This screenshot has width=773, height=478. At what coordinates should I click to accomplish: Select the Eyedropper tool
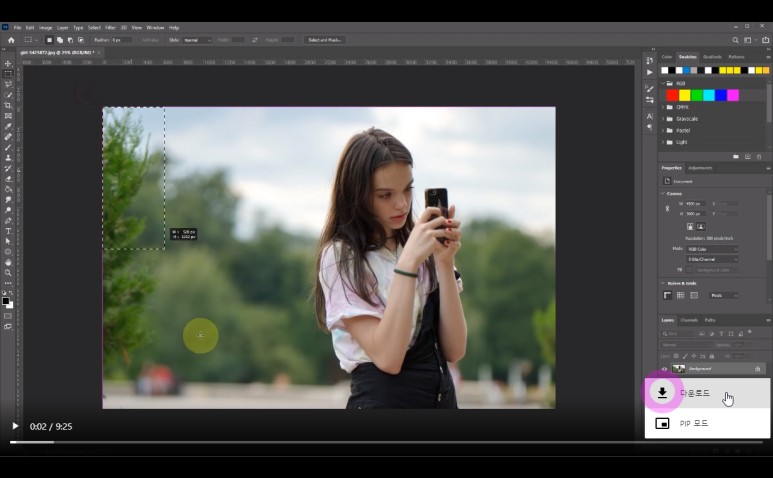click(x=8, y=126)
